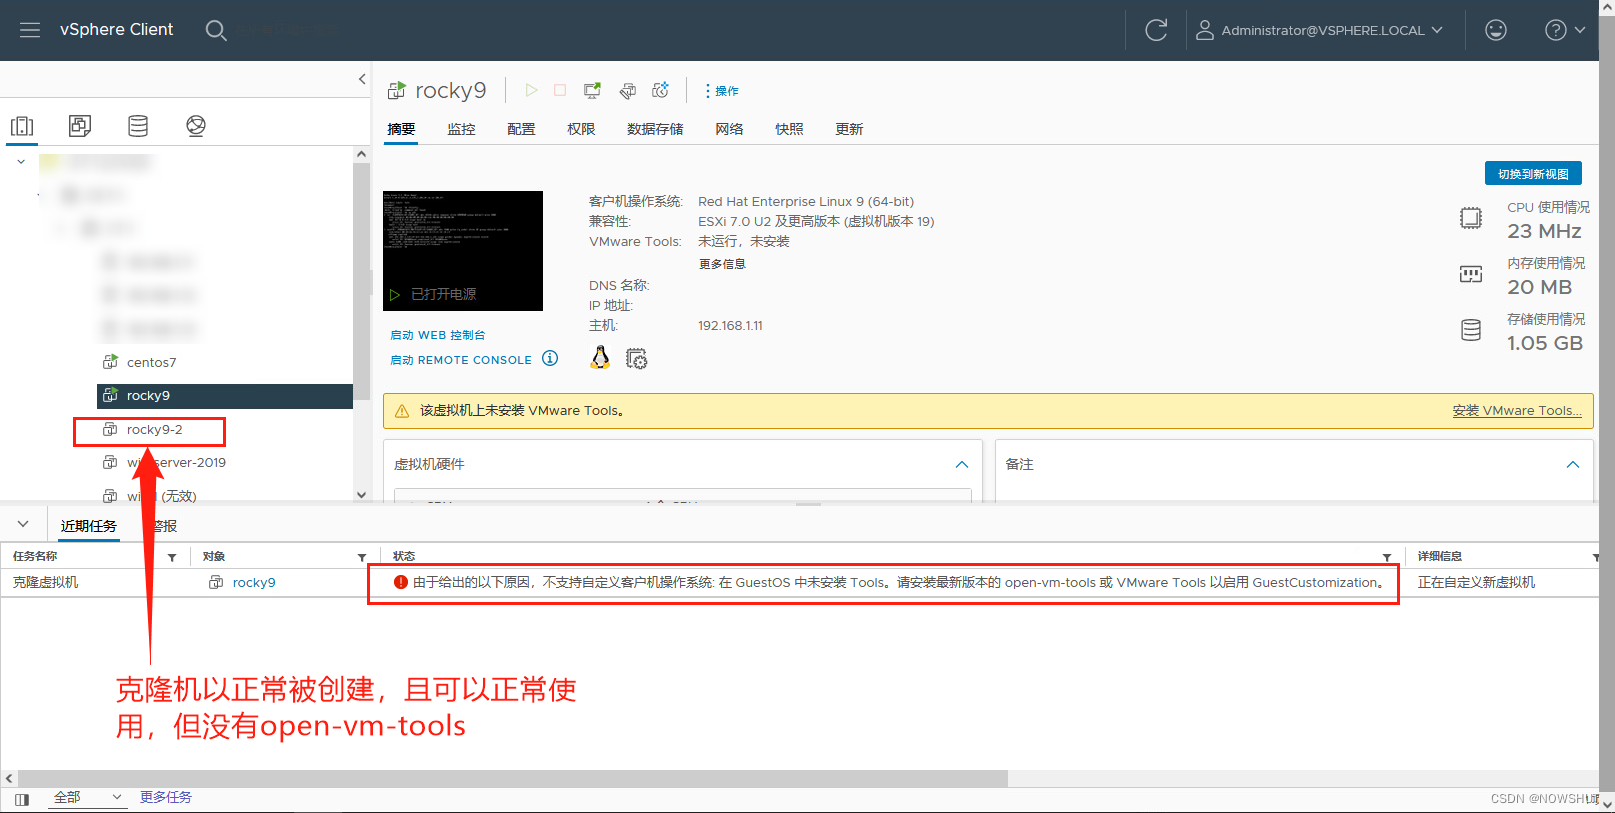Image resolution: width=1615 pixels, height=813 pixels.
Task: Open the rocky9 object link in tasks
Action: coord(254,583)
